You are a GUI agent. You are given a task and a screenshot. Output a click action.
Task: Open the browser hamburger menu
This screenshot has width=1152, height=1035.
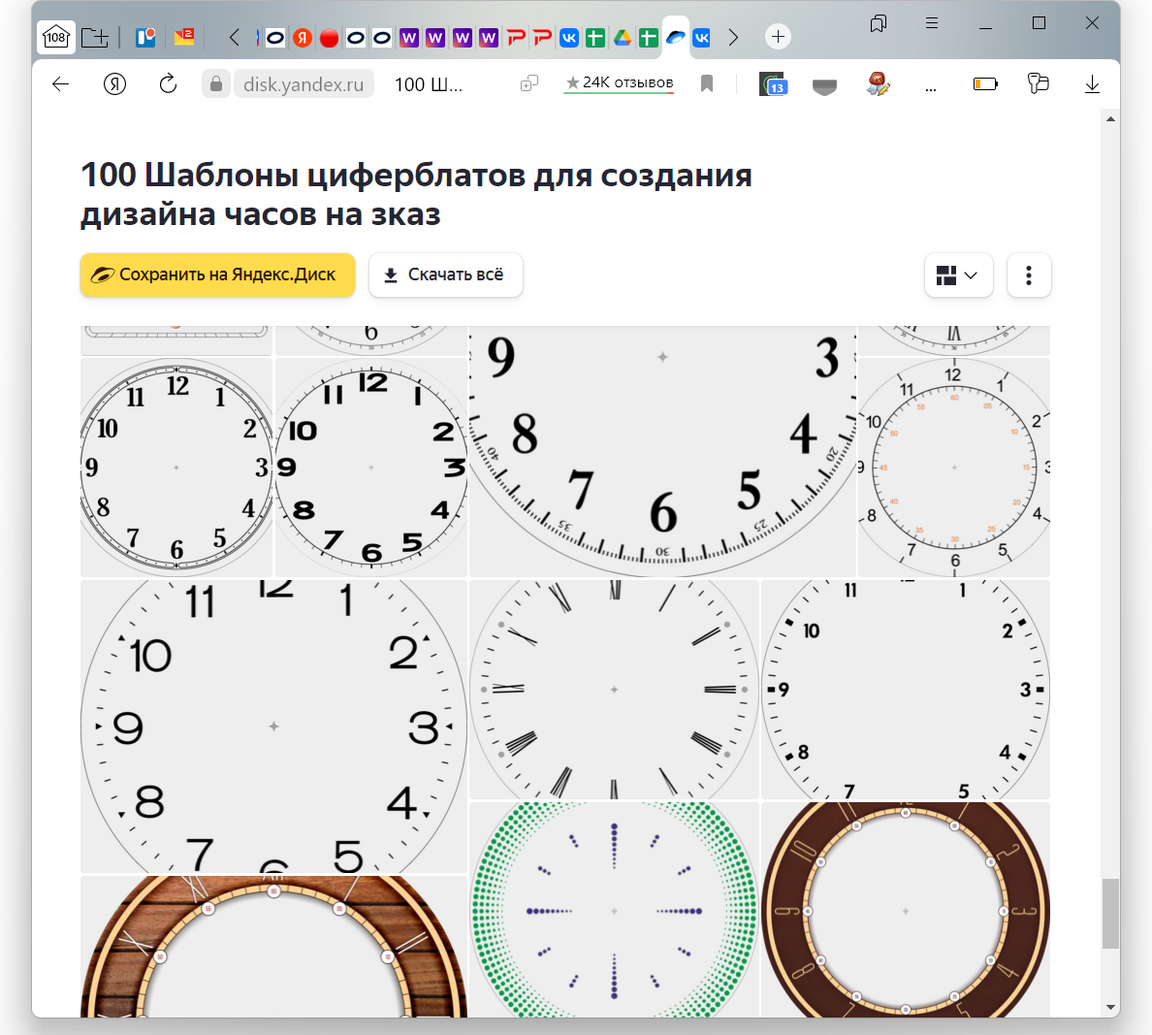click(932, 23)
